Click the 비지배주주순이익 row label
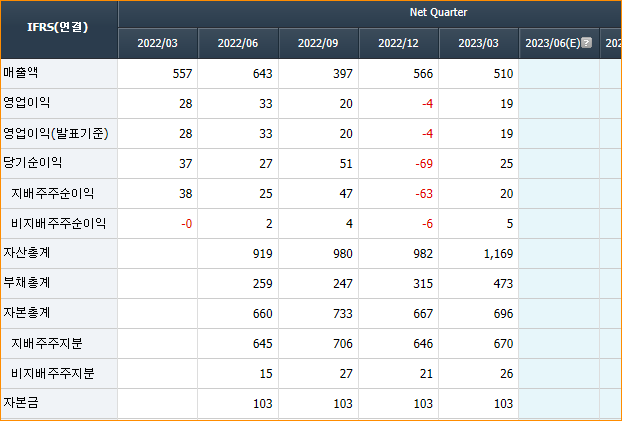The height and width of the screenshot is (421, 622). (x=58, y=223)
